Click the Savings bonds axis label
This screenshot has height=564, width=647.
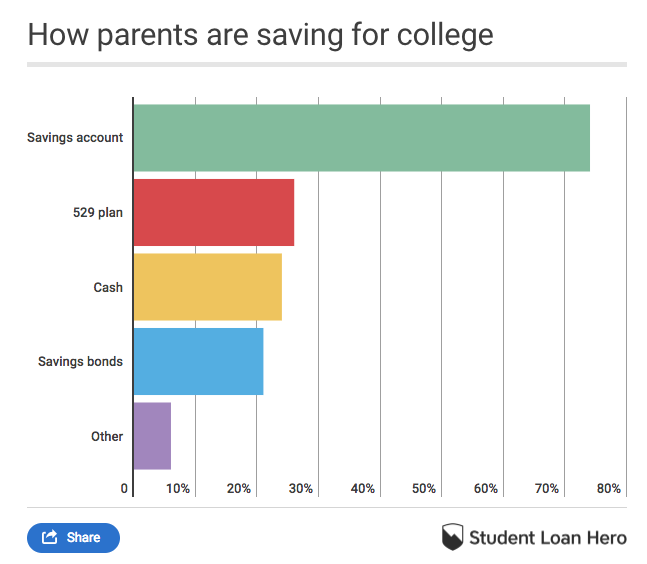[x=80, y=361]
